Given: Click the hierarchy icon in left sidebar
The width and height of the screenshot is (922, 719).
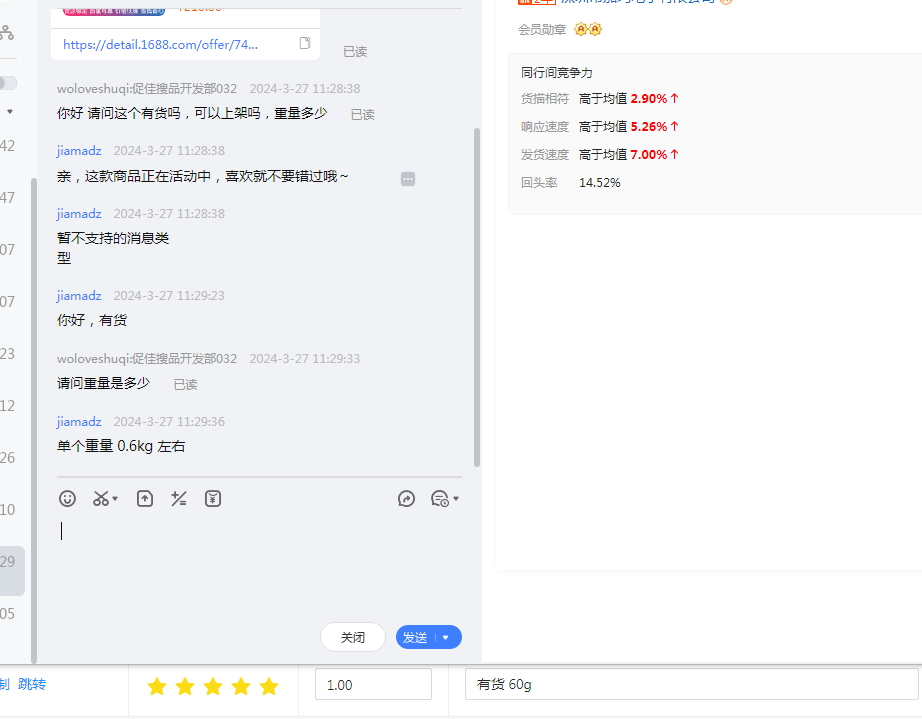Looking at the screenshot, I should click(7, 32).
